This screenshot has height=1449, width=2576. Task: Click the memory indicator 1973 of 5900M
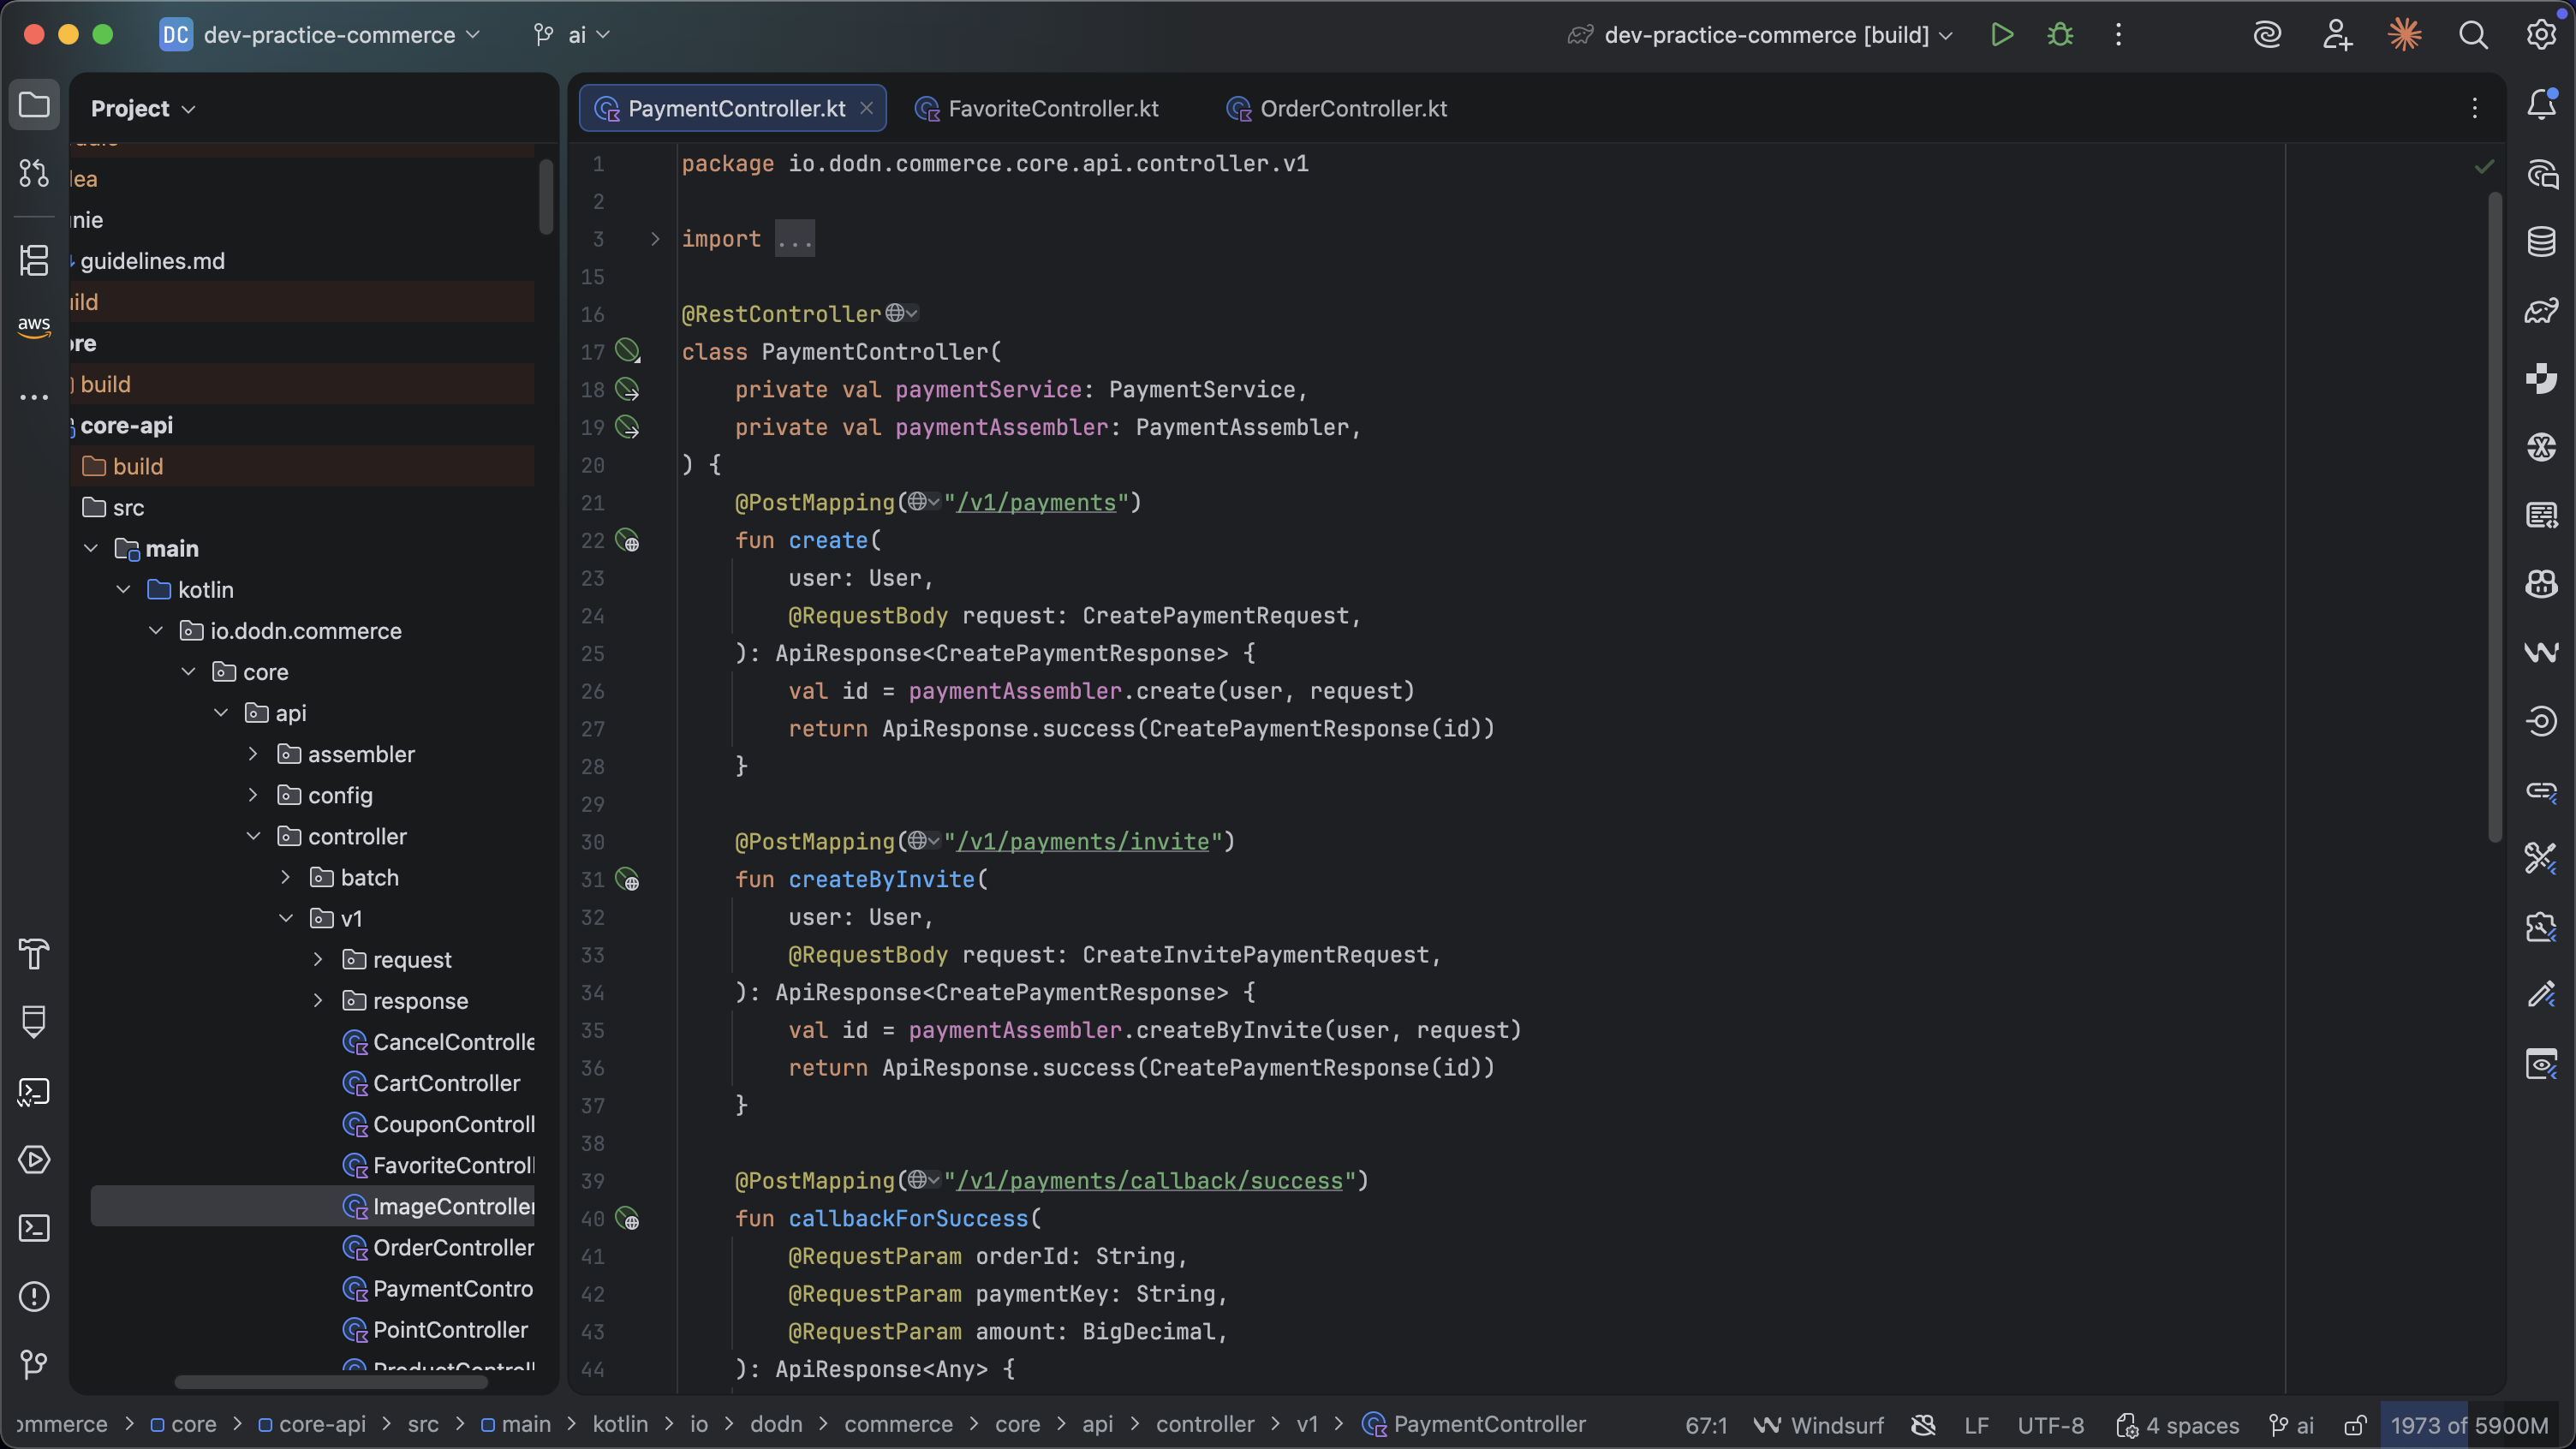(x=2468, y=1425)
